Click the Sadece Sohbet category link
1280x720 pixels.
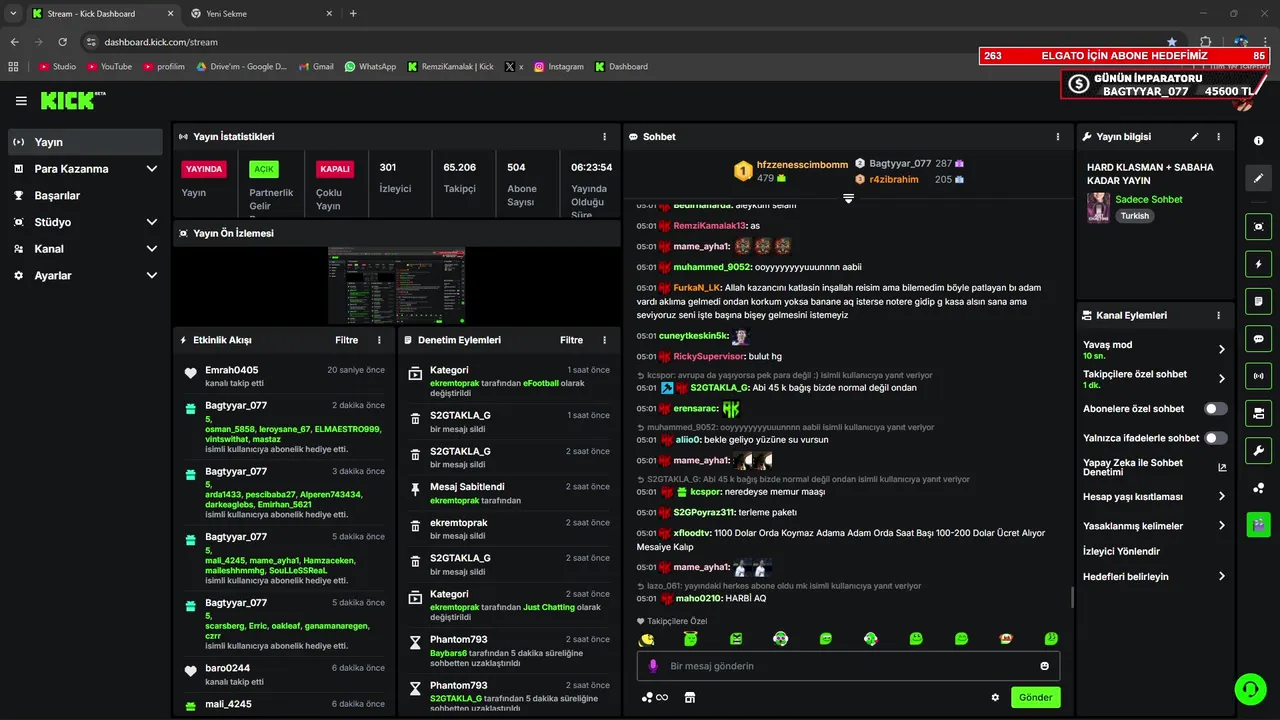(x=1149, y=199)
